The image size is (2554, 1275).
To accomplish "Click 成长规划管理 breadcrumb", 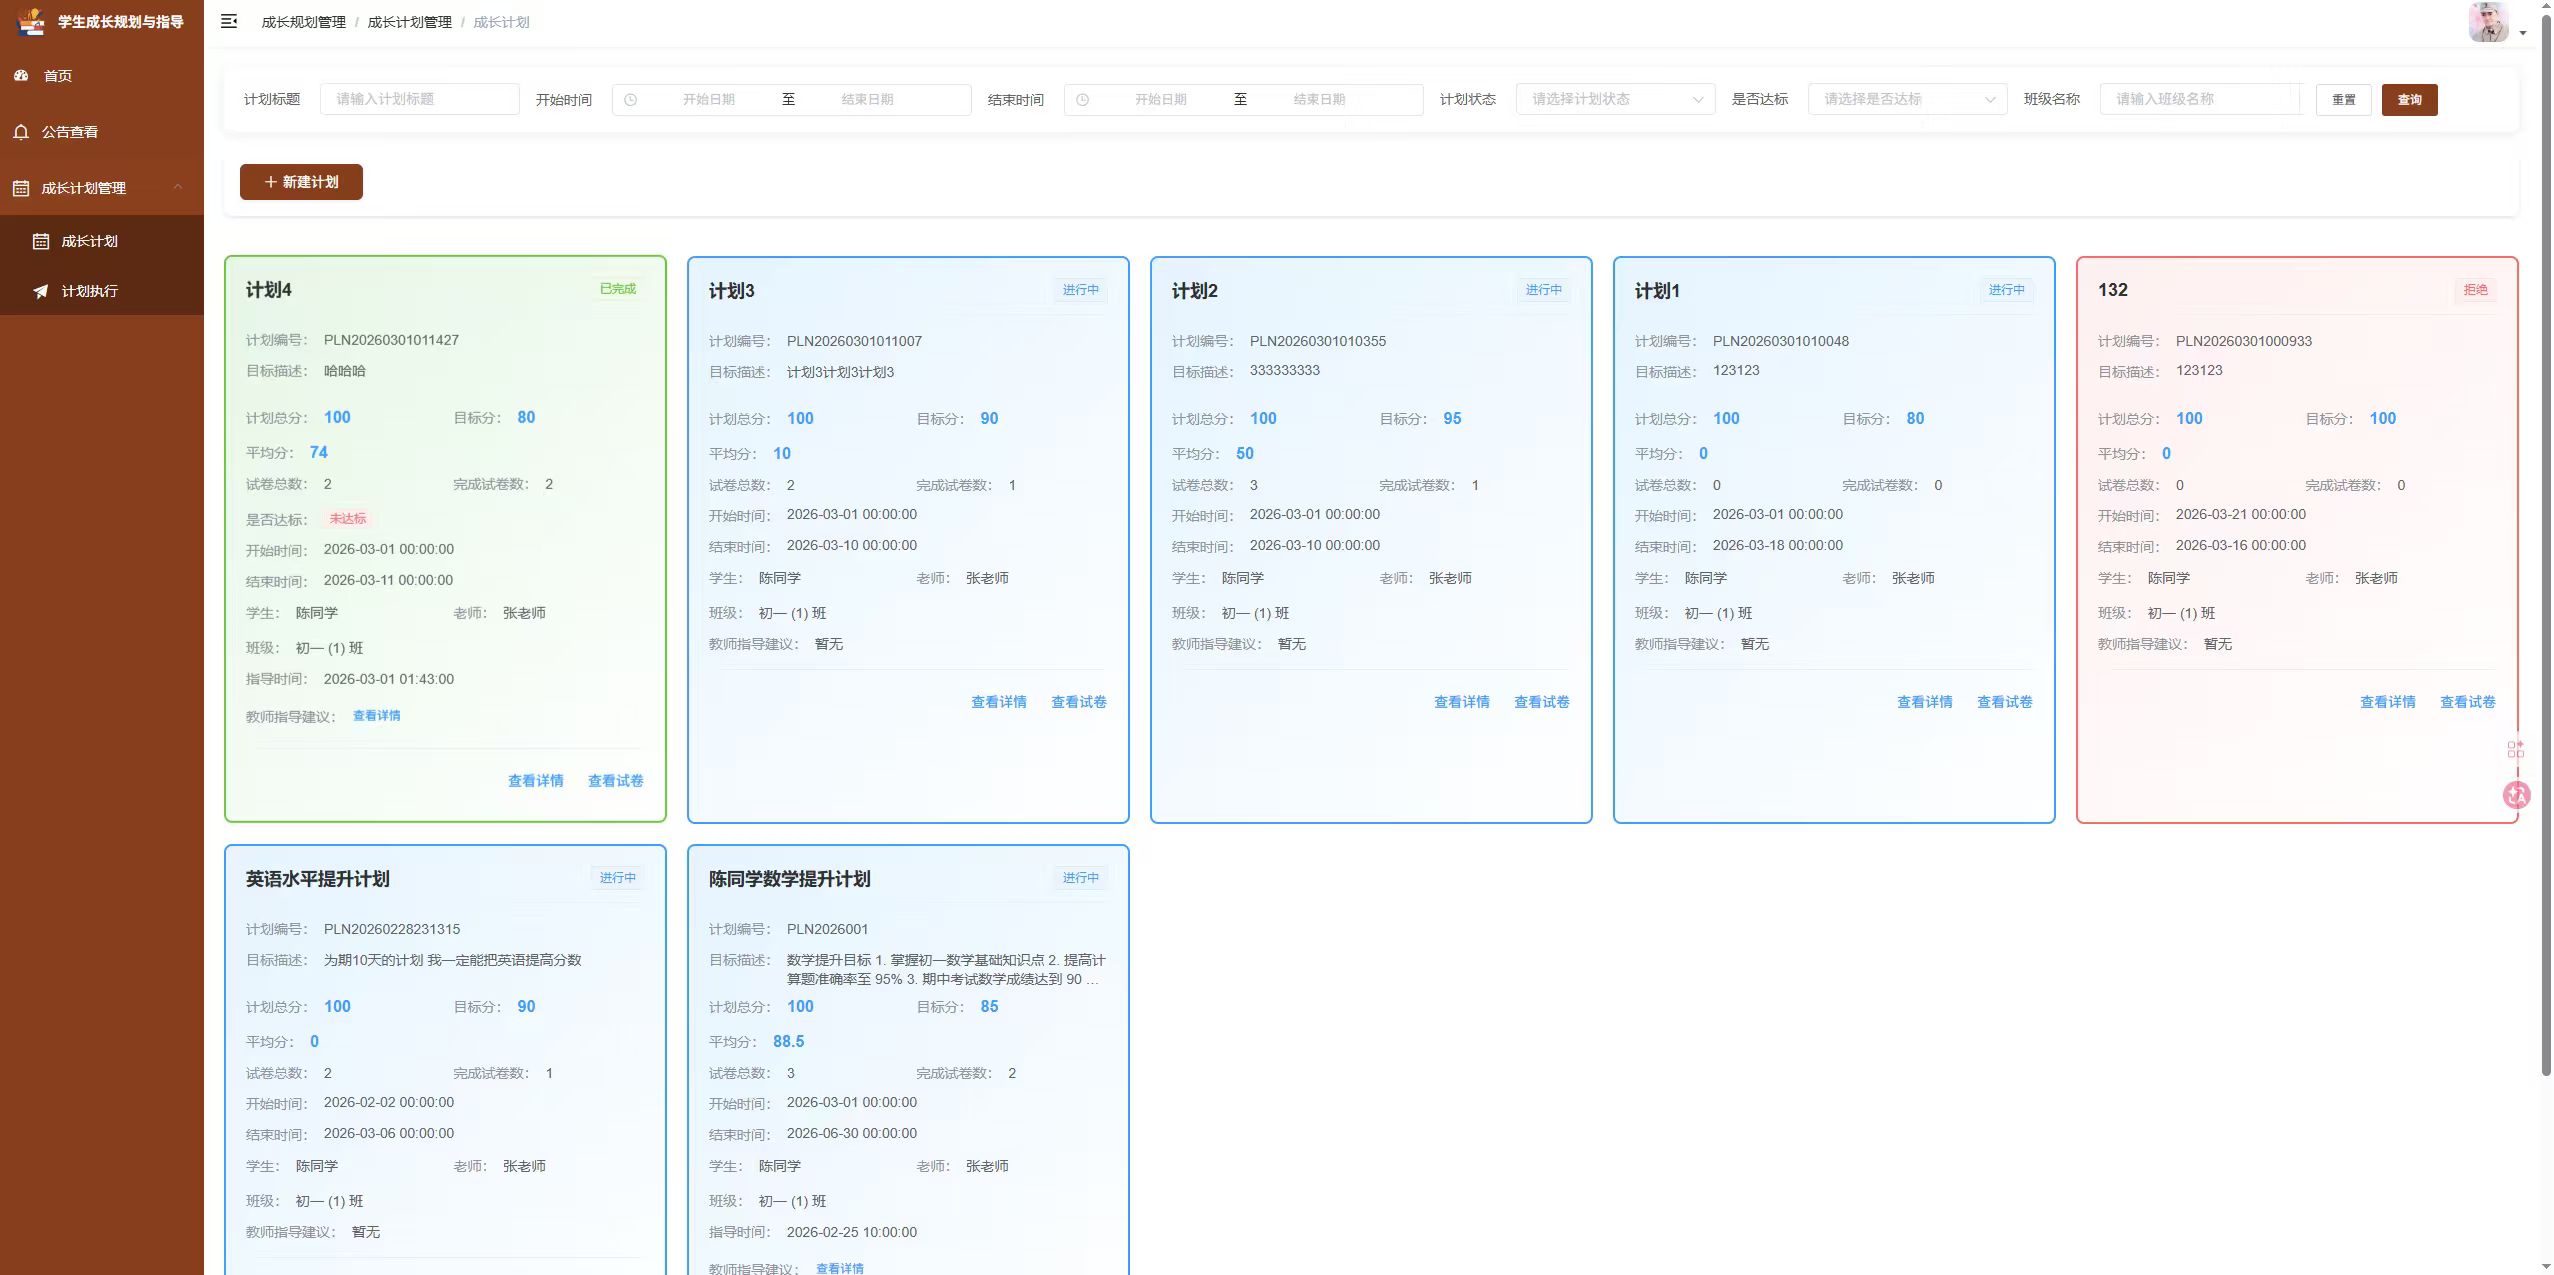I will point(303,22).
